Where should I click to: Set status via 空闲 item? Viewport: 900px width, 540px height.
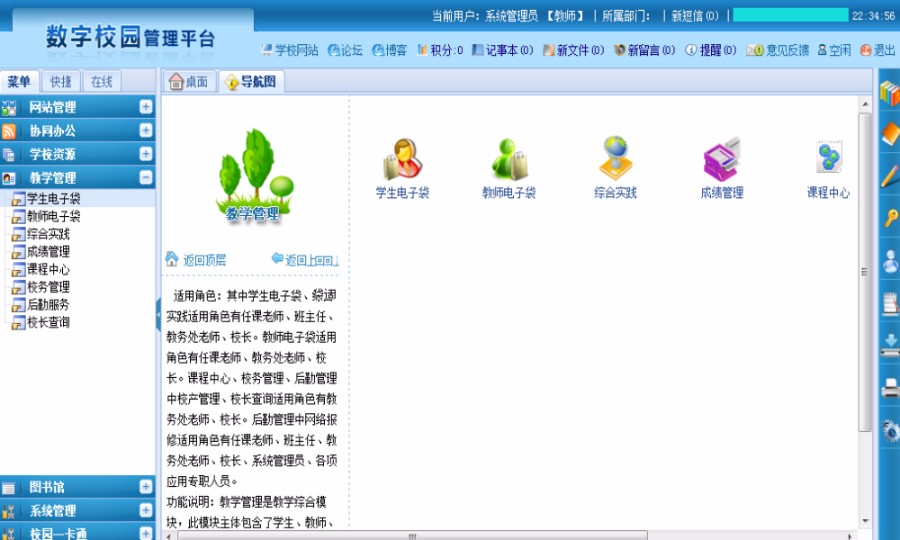click(834, 50)
